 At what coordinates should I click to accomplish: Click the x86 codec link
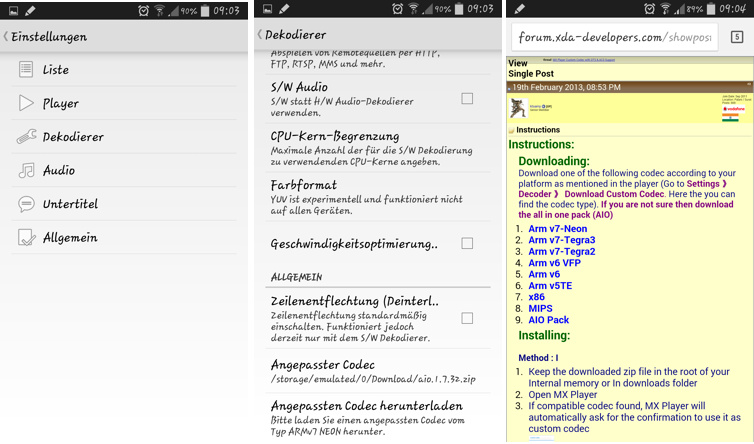(536, 297)
